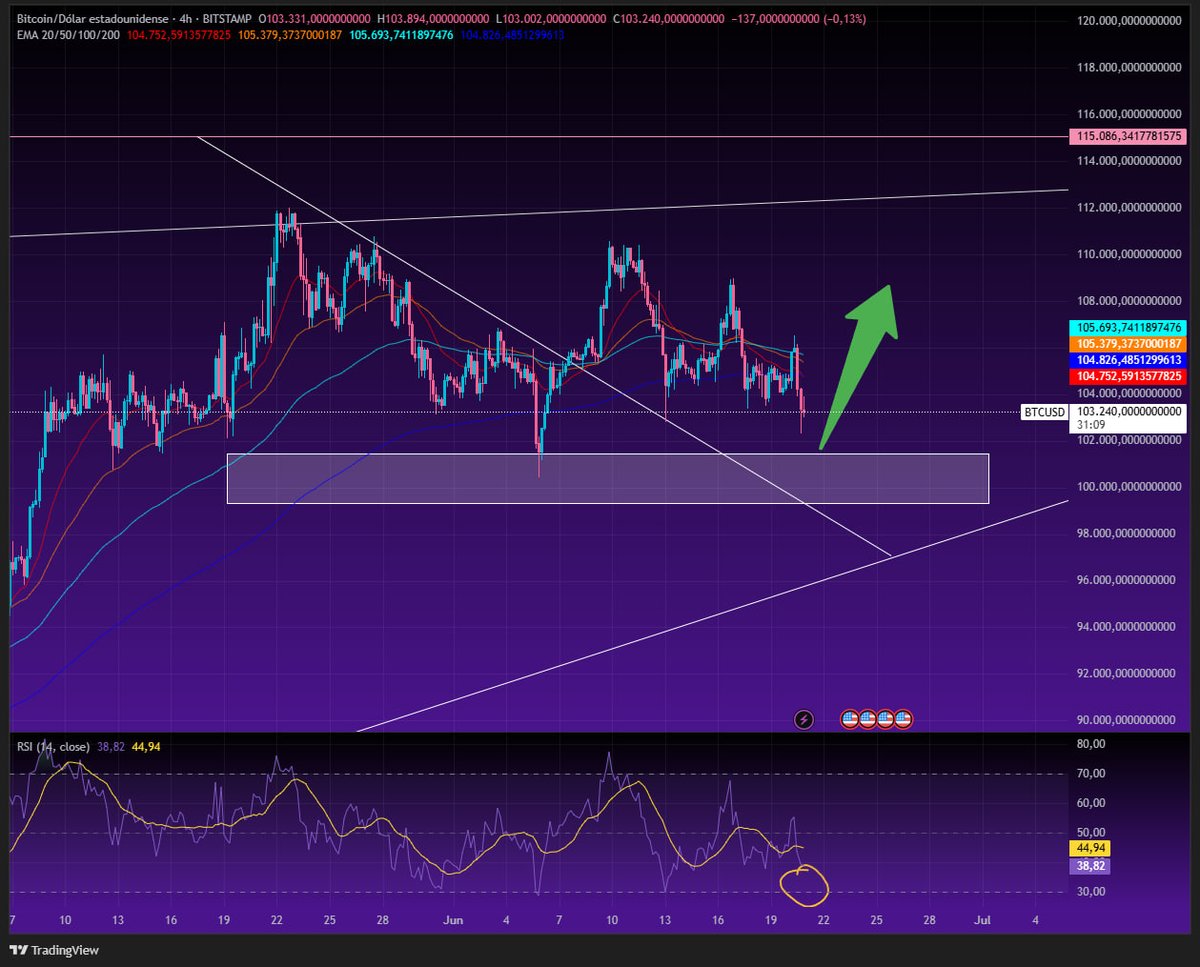Click the Jun label on time axis
The image size is (1200, 967).
pos(453,919)
